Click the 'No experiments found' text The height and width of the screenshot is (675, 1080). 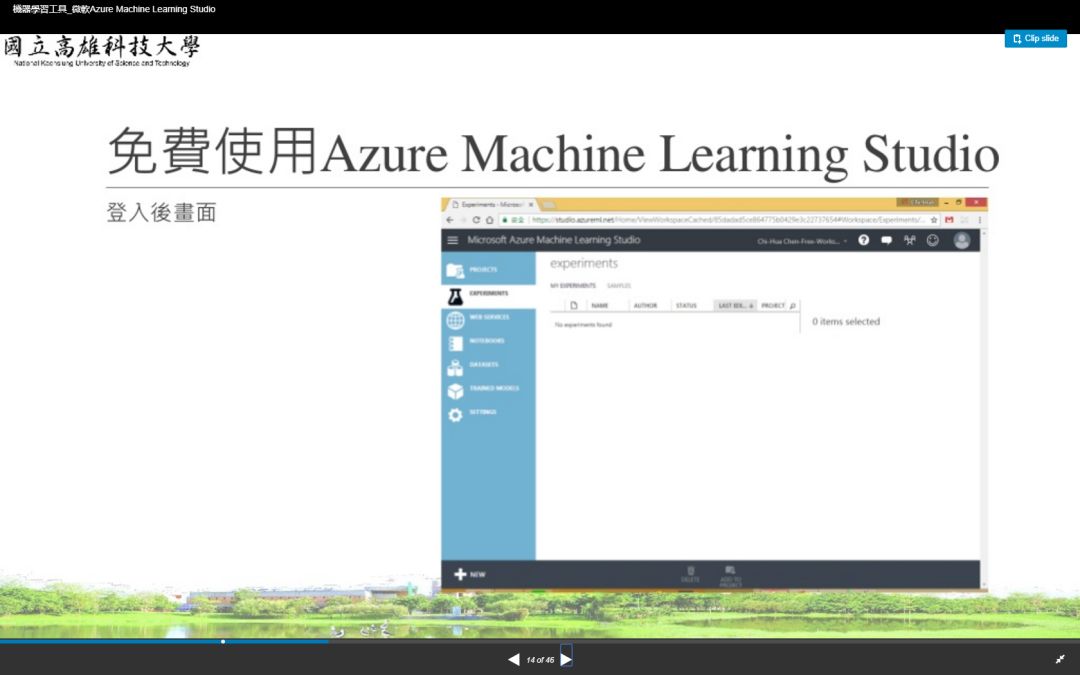(583, 324)
